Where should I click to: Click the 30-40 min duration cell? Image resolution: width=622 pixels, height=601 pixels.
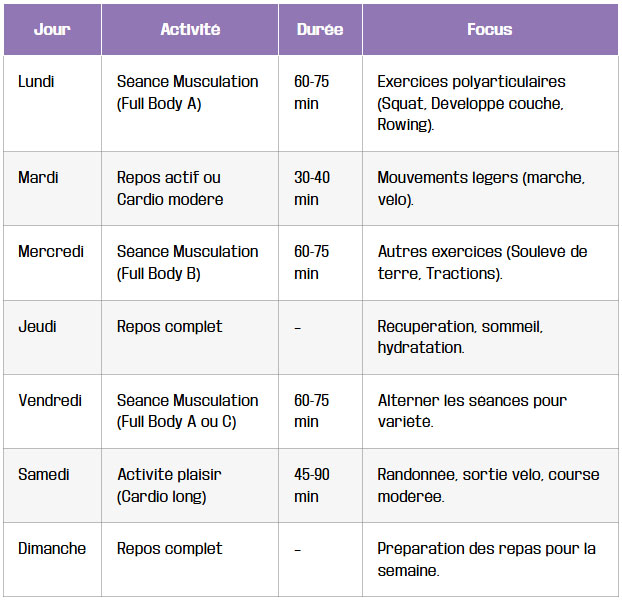click(x=312, y=188)
